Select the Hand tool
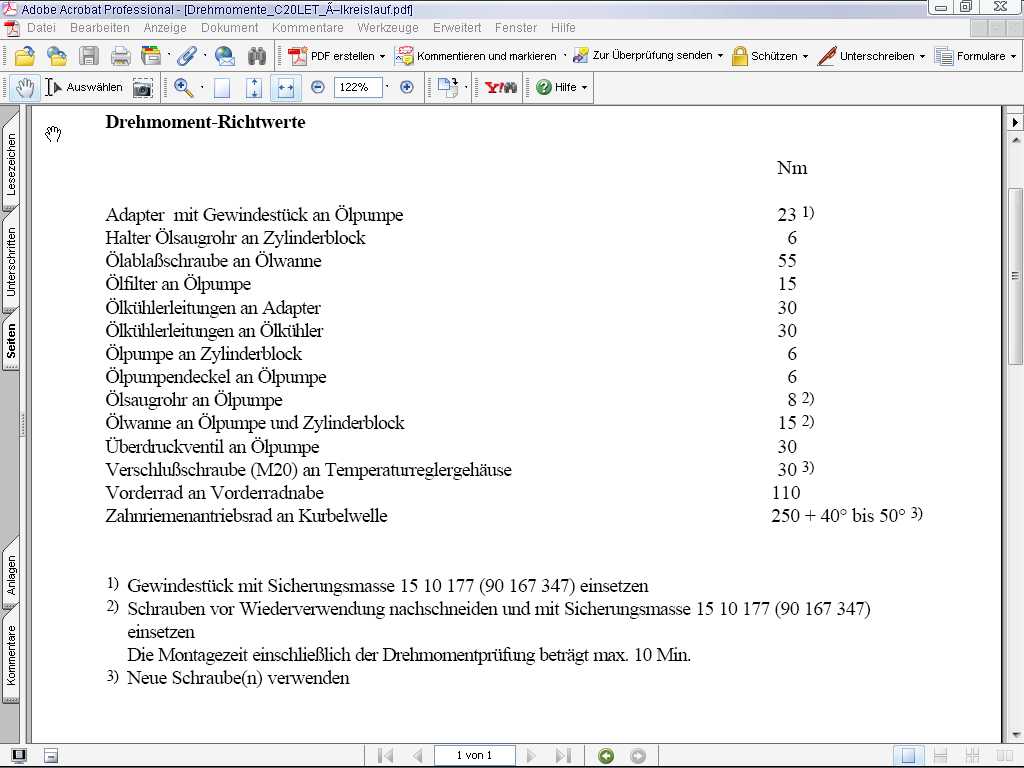Screen dimensions: 1024x768 pos(24,88)
